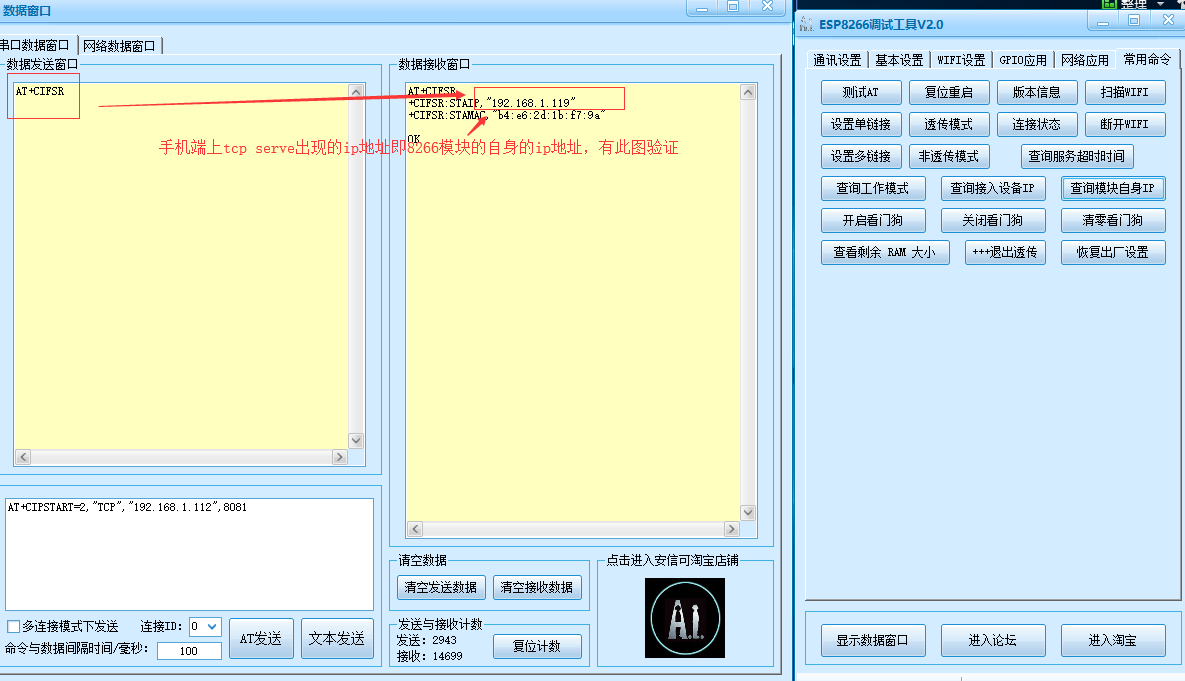Switch to 常用命令 tab
This screenshot has height=681, width=1185.
[1147, 59]
